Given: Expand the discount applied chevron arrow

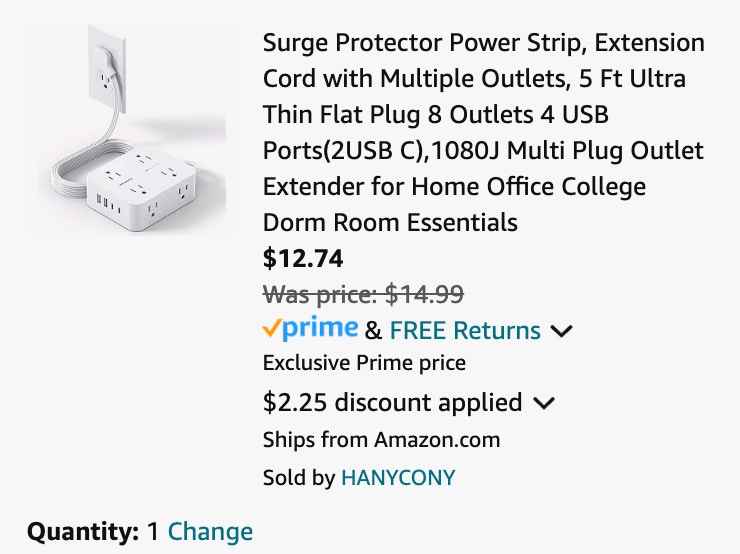Looking at the screenshot, I should (544, 403).
